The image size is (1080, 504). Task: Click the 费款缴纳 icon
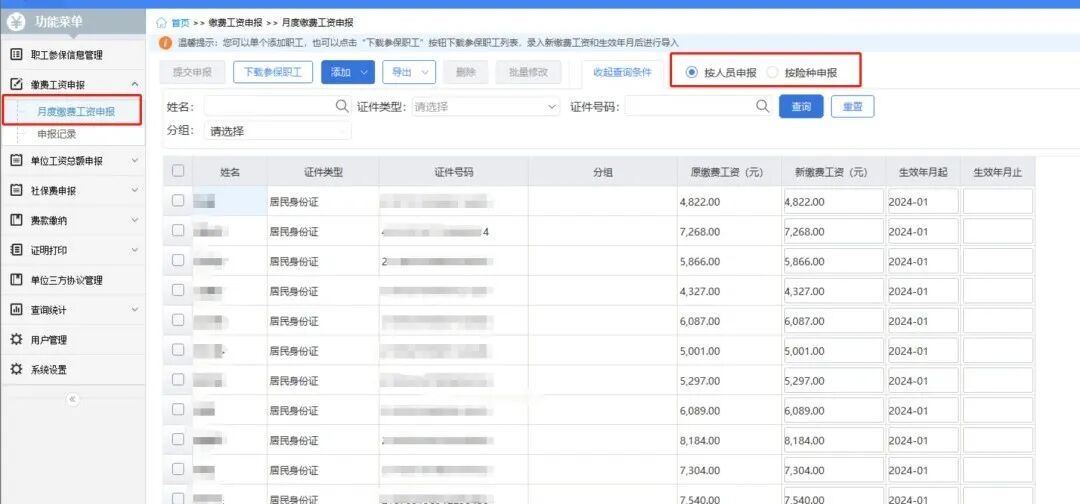pos(17,220)
